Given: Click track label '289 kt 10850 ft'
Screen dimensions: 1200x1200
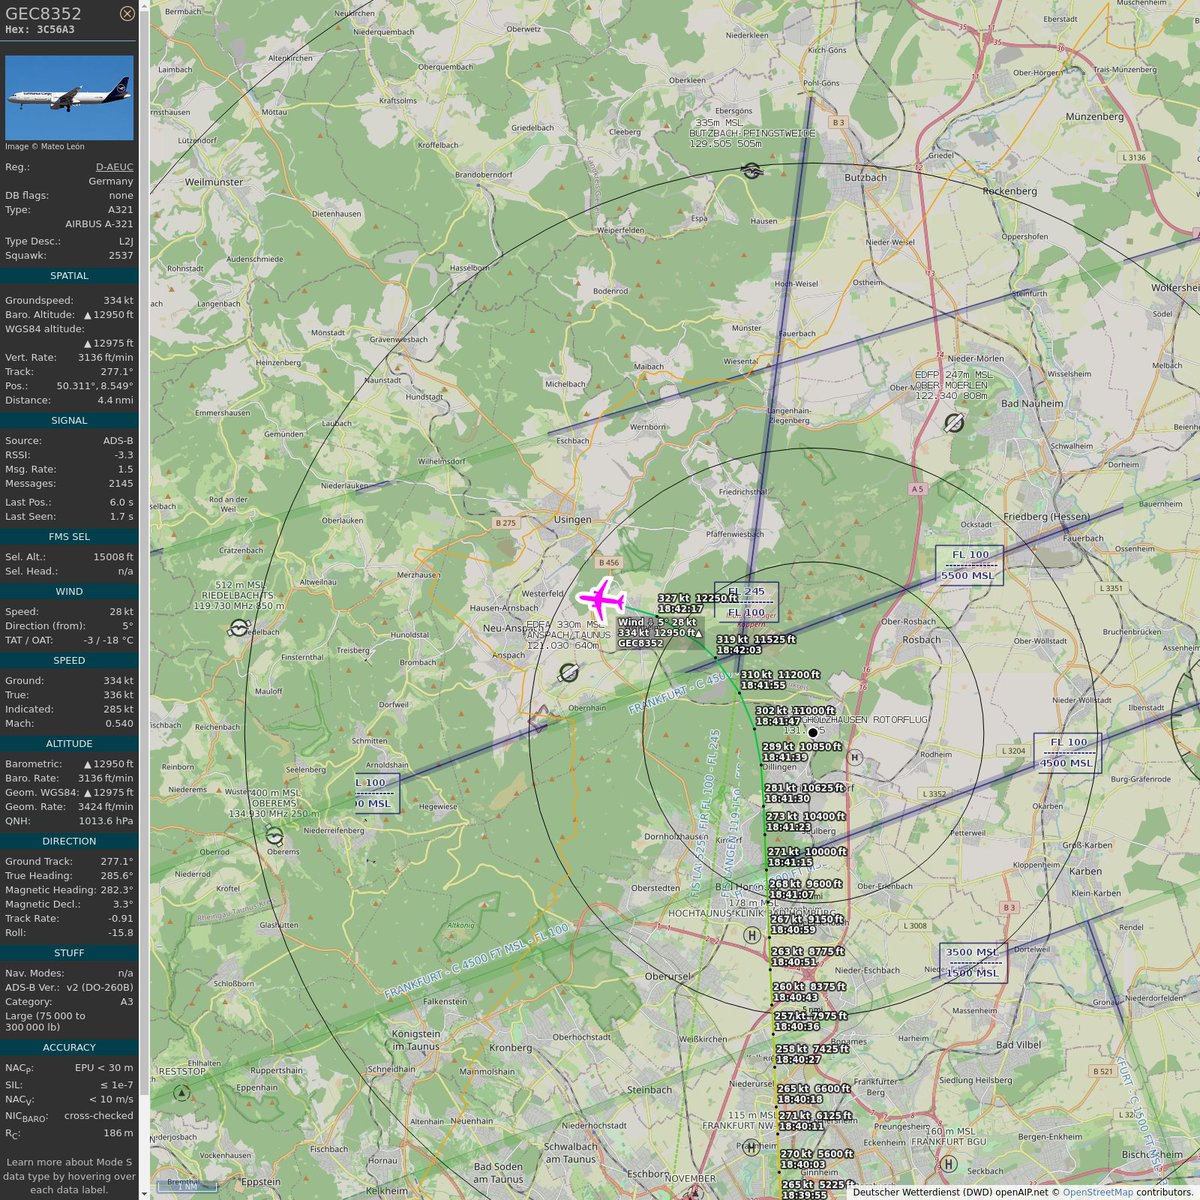Looking at the screenshot, I should click(802, 747).
